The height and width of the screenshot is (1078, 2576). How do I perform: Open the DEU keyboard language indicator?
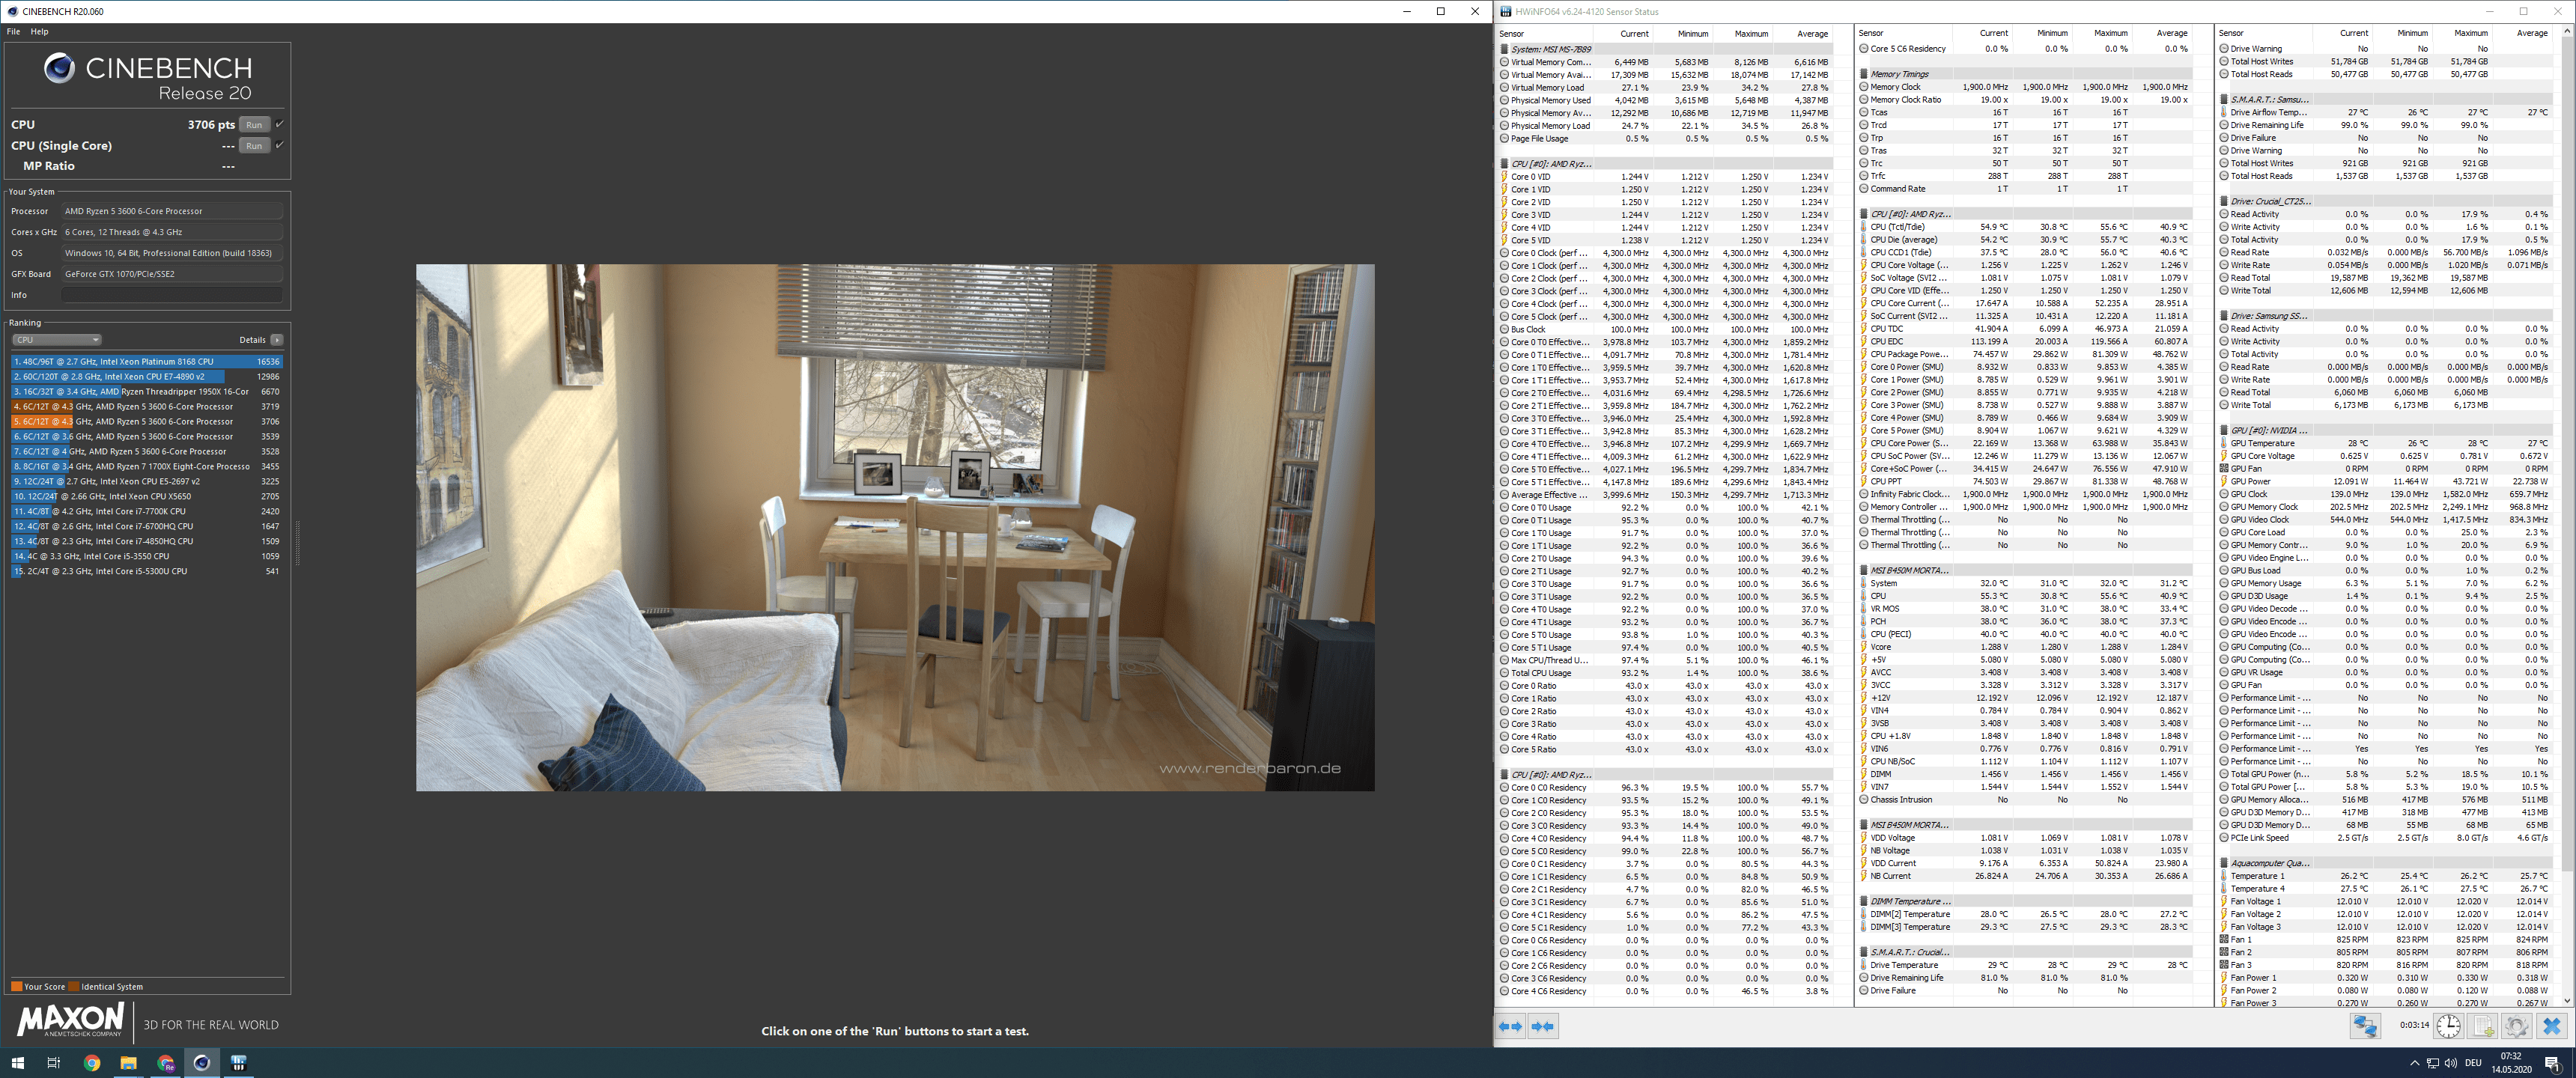click(2474, 1063)
